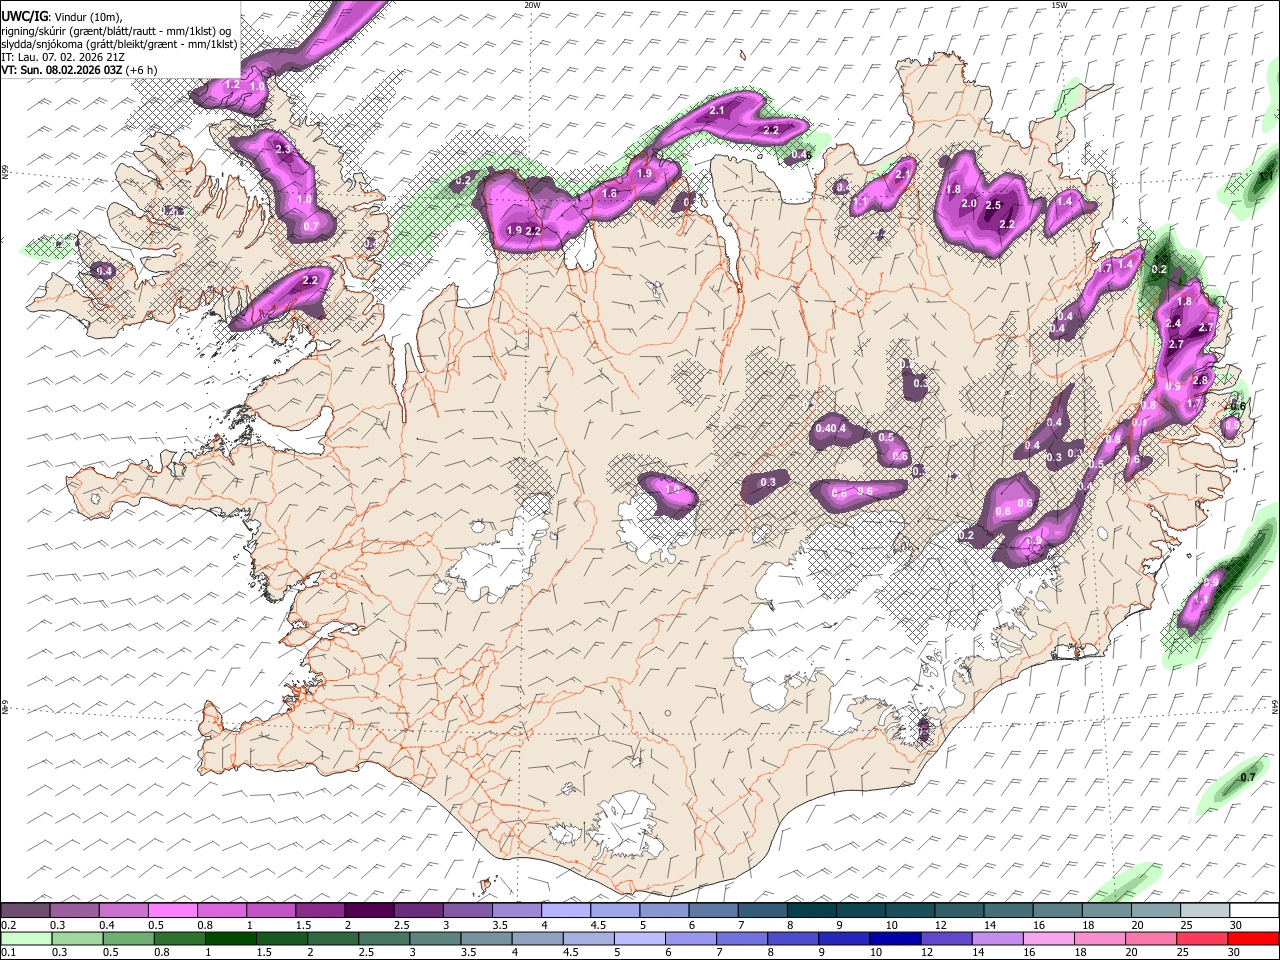Select the 'IT: Lau. 07. 02. 2026 21Z' line
The width and height of the screenshot is (1280, 960).
tap(63, 57)
